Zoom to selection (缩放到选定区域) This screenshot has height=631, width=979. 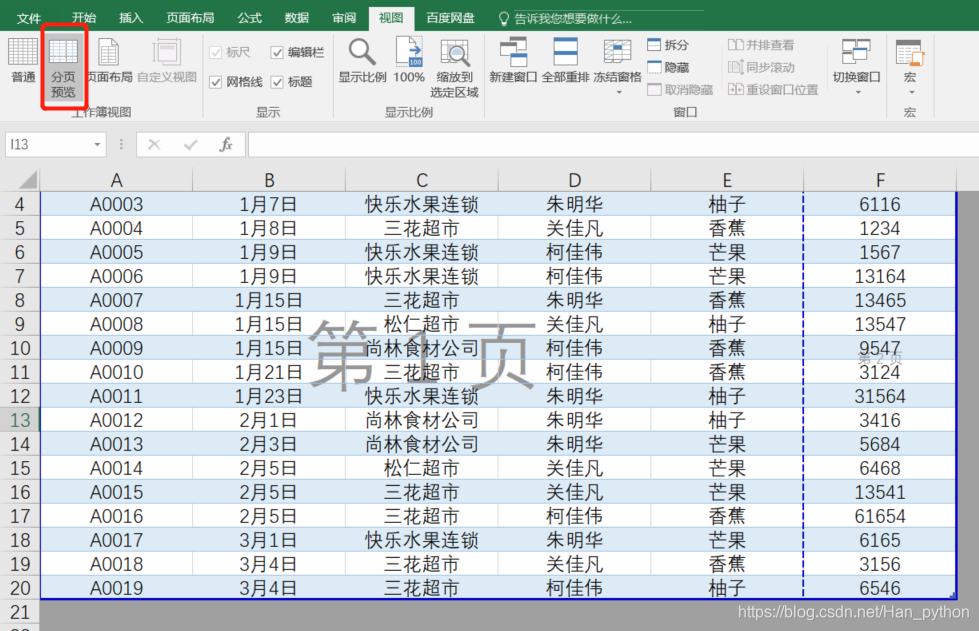coord(455,67)
